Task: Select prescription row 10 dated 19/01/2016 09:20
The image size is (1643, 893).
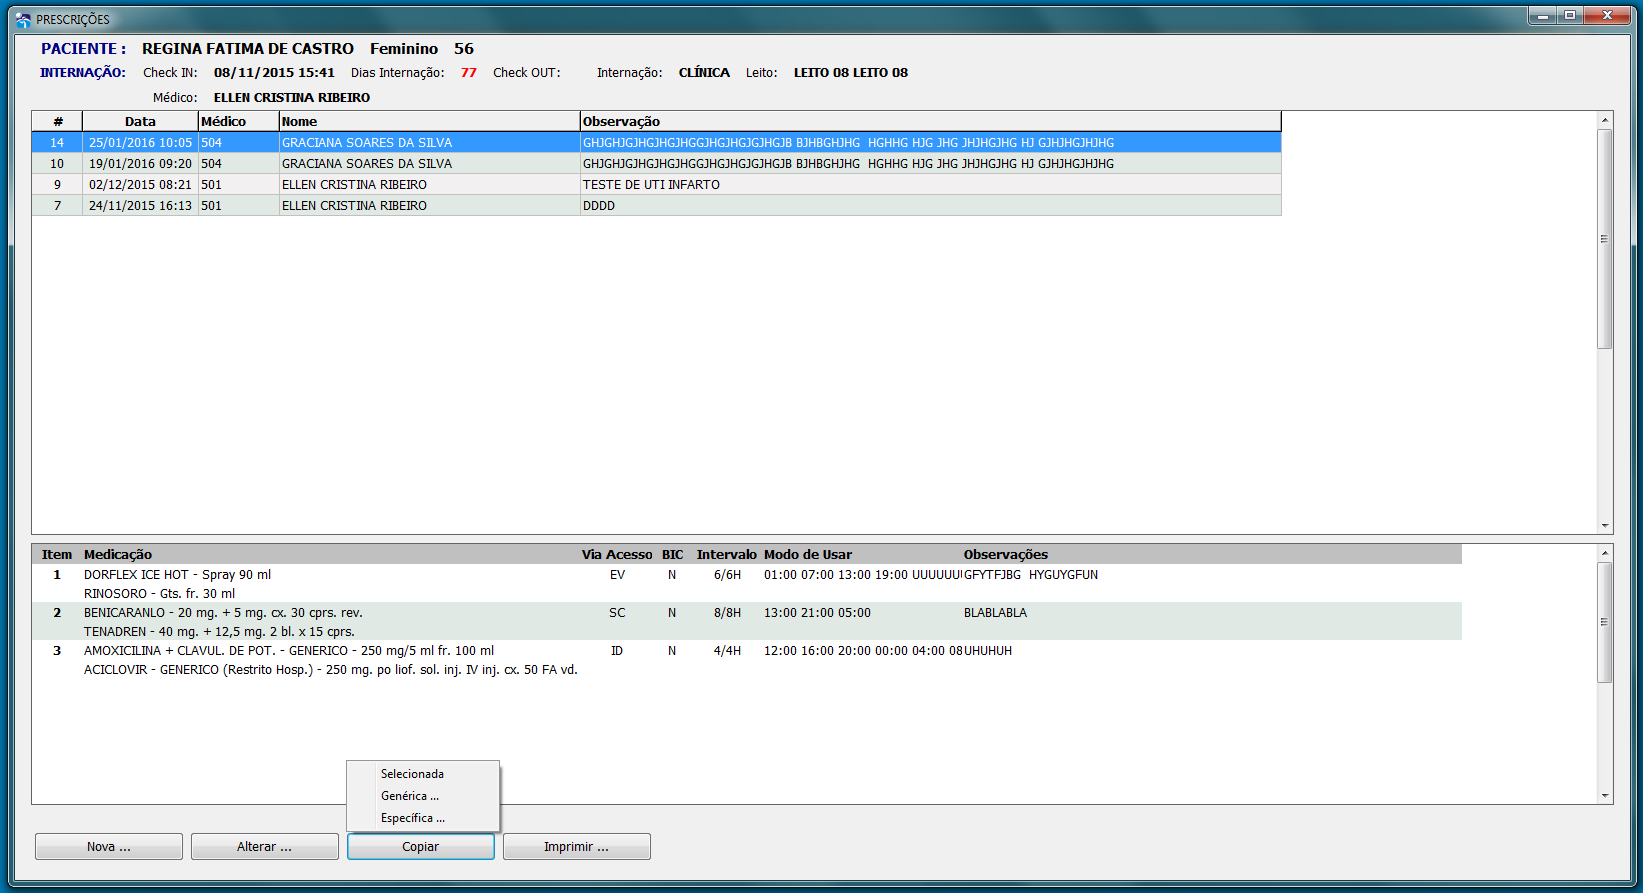Action: [x=656, y=164]
